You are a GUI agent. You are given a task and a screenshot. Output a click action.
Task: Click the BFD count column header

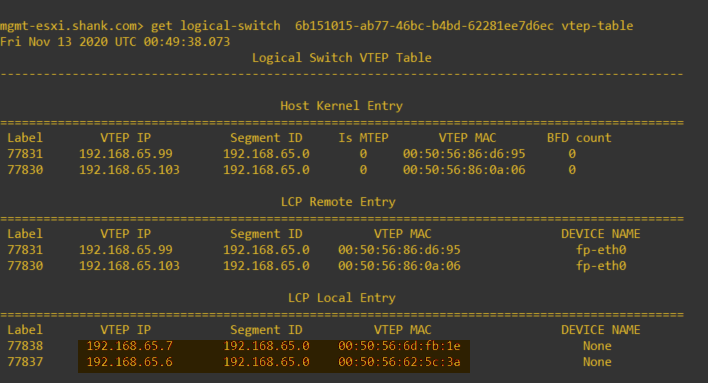pos(579,138)
